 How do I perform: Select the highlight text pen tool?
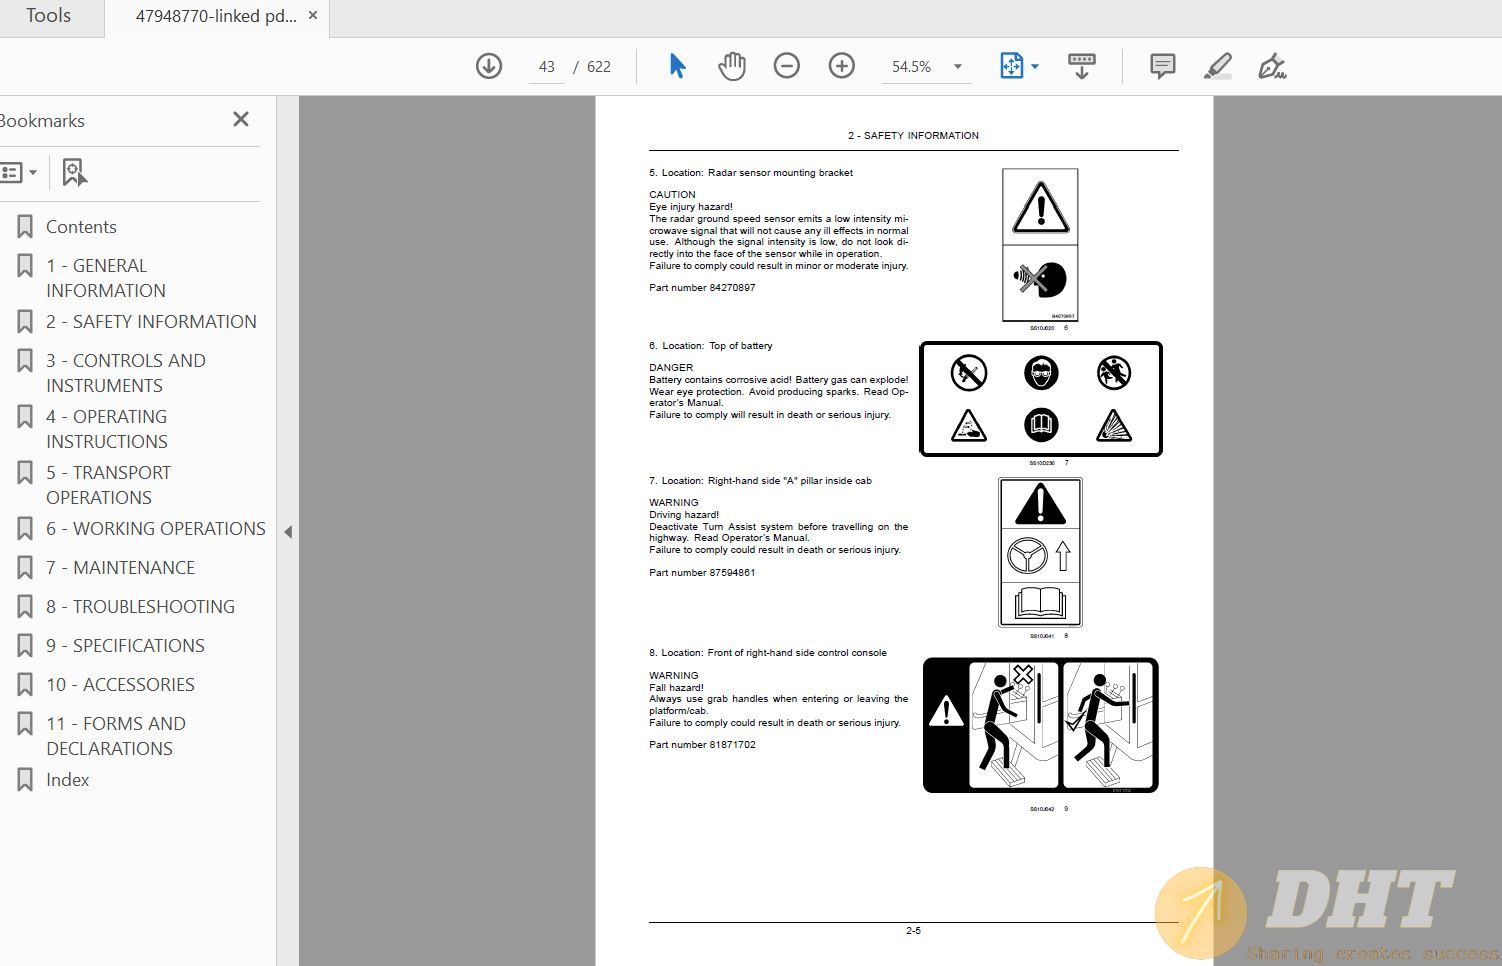1217,66
